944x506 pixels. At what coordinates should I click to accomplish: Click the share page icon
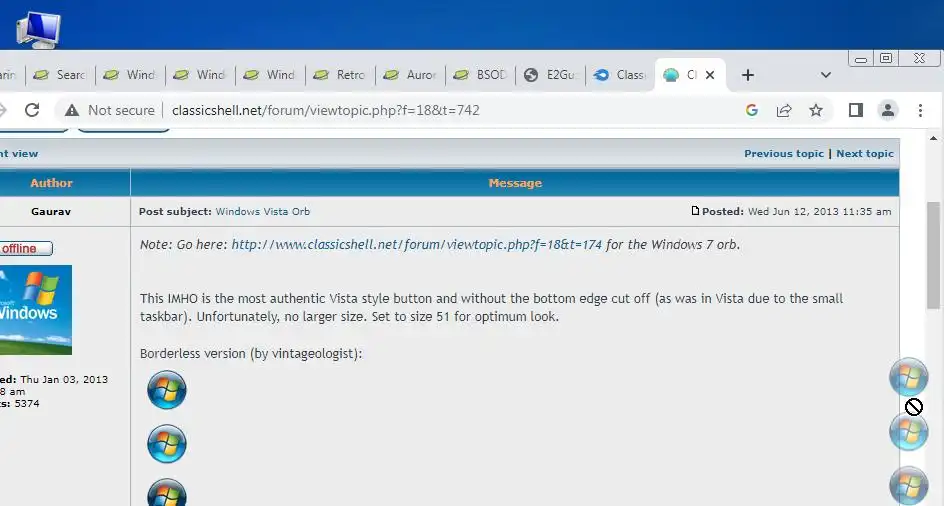pos(784,110)
